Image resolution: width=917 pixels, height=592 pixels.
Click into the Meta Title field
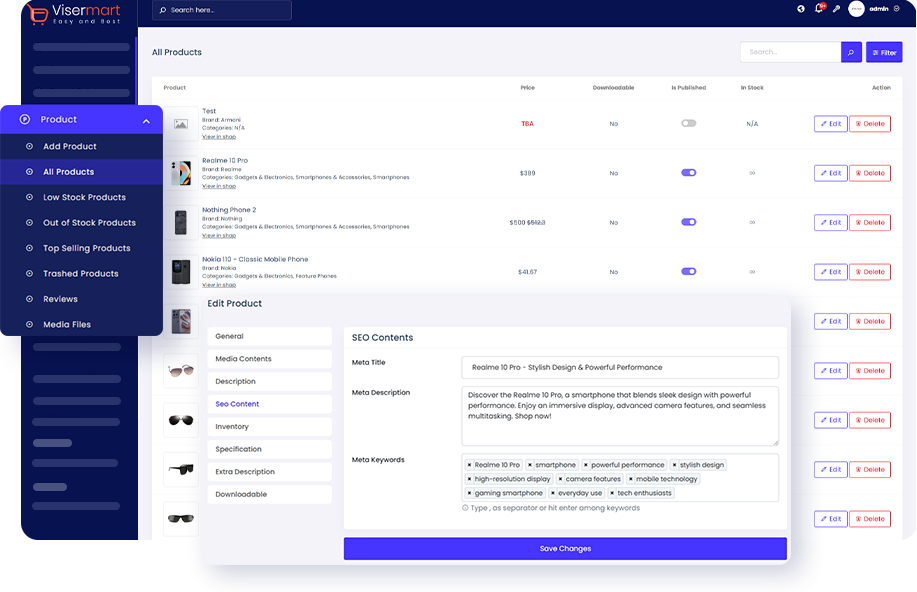[620, 367]
